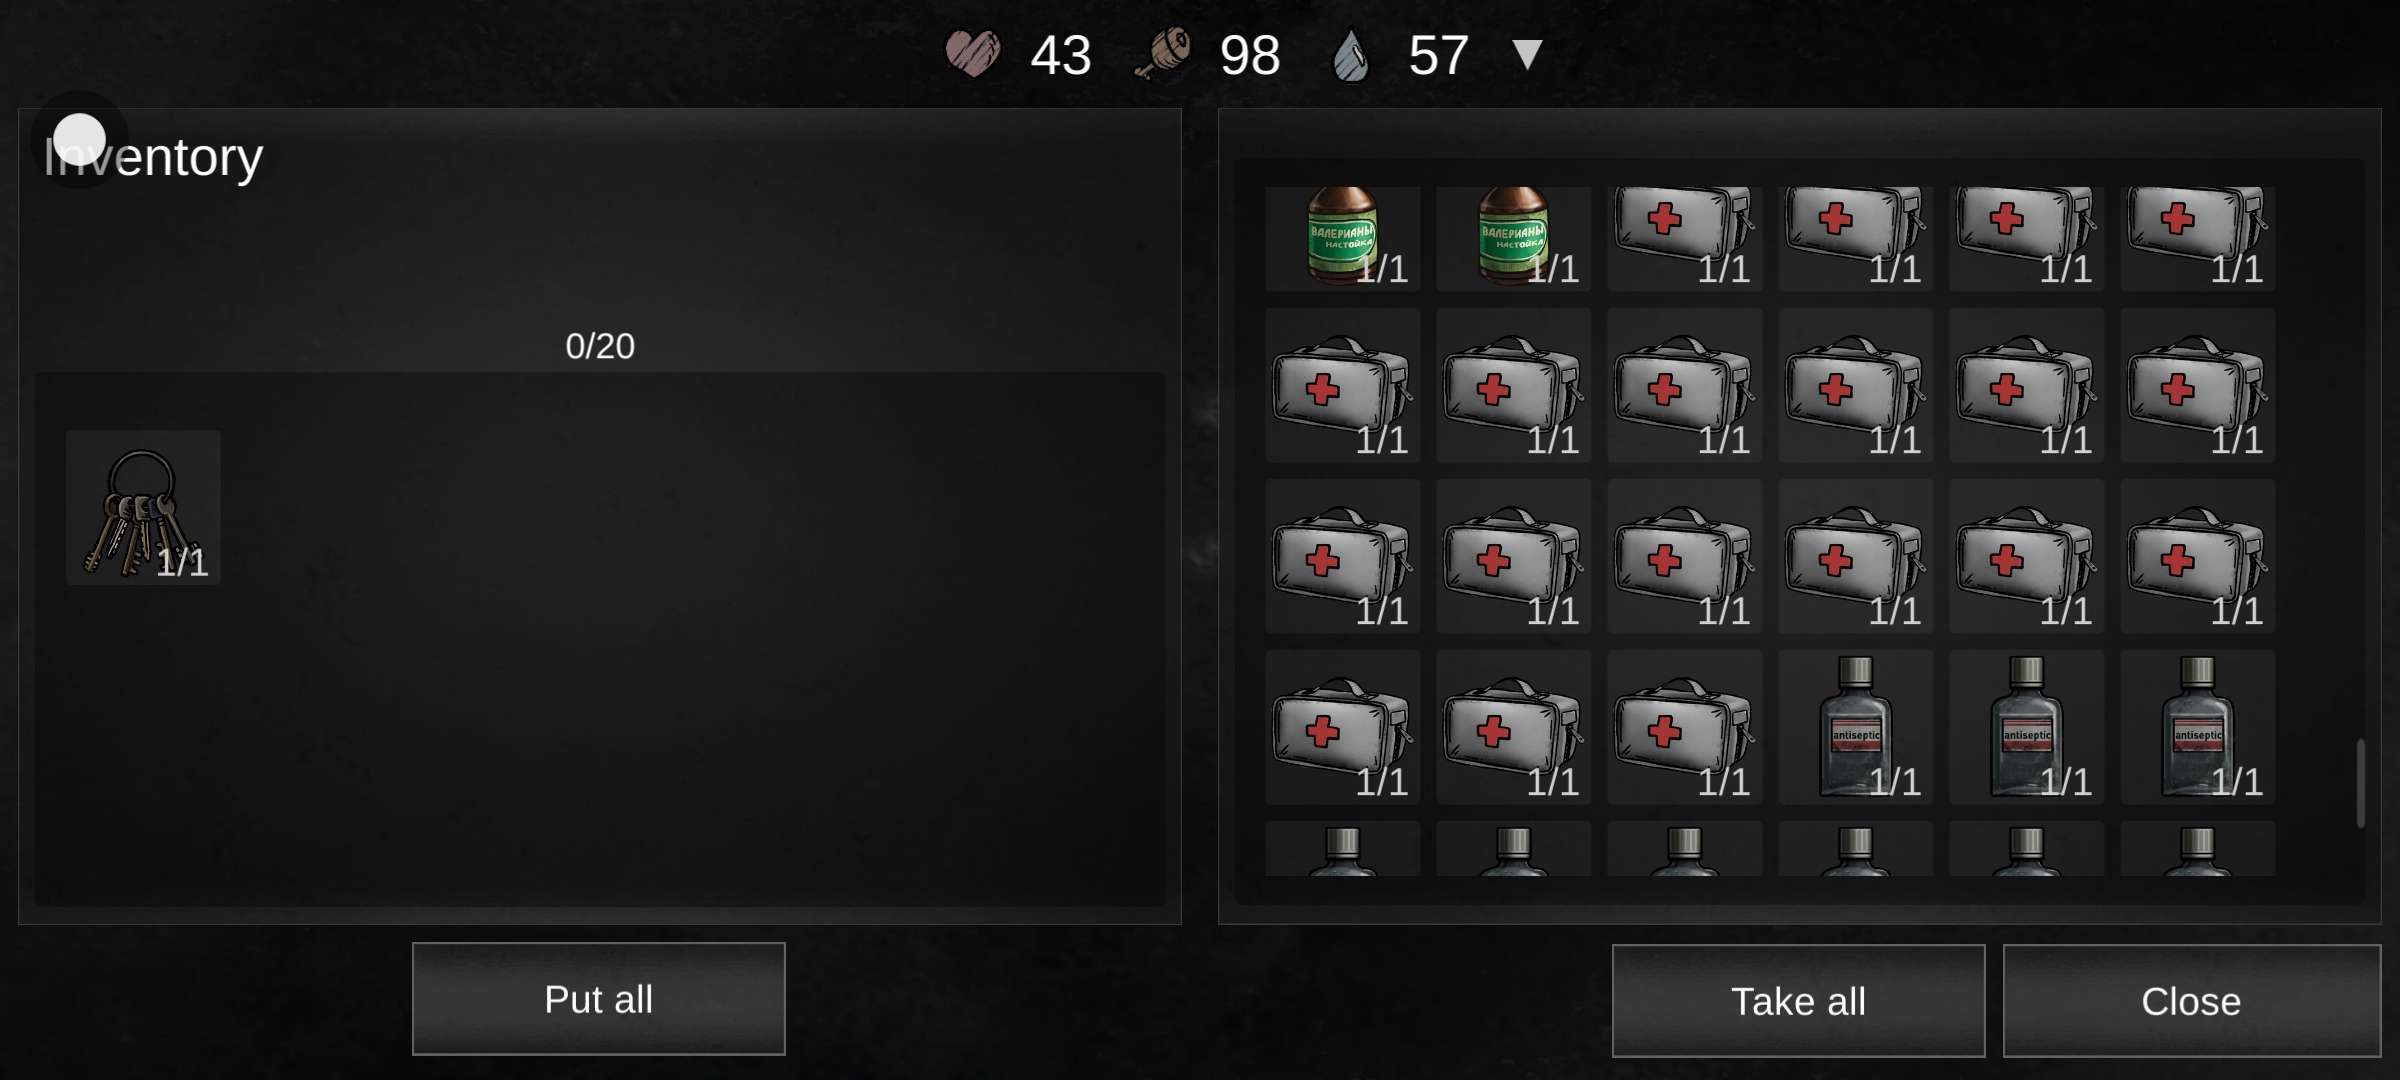Take the last antiseptic bottle in fourth row
The image size is (2400, 1080).
[2197, 727]
